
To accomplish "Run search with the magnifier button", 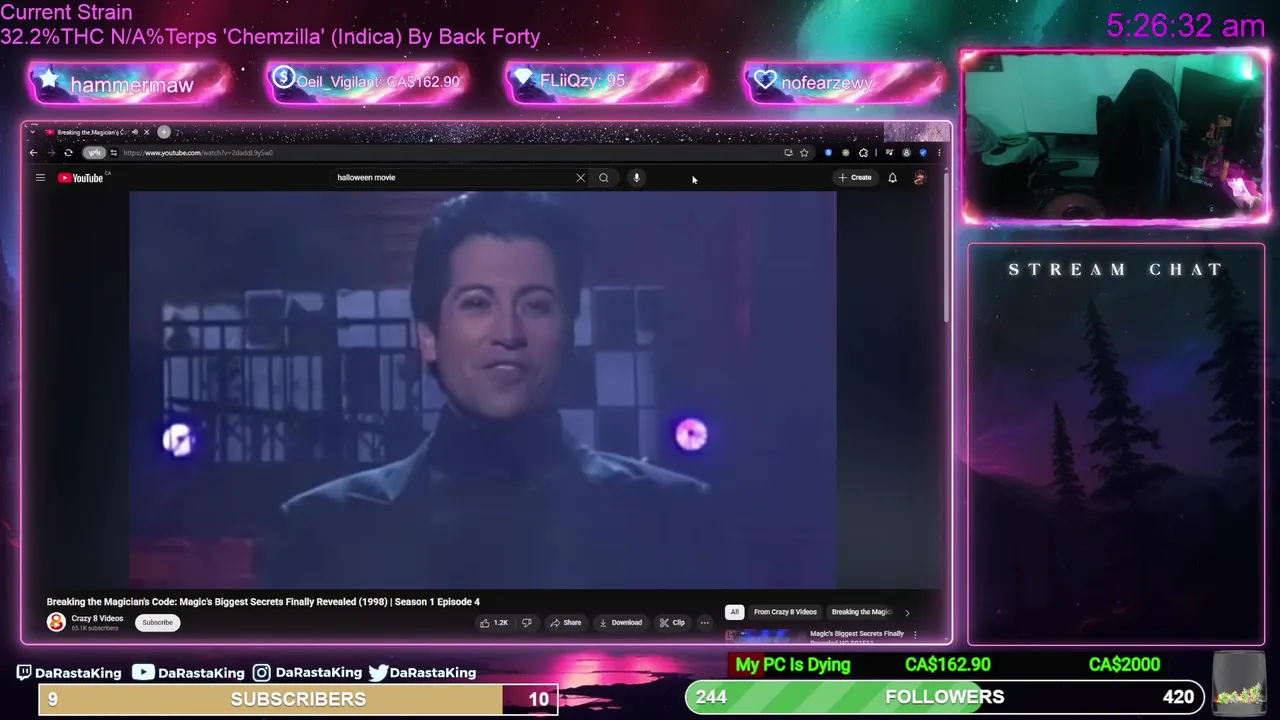I will (604, 178).
